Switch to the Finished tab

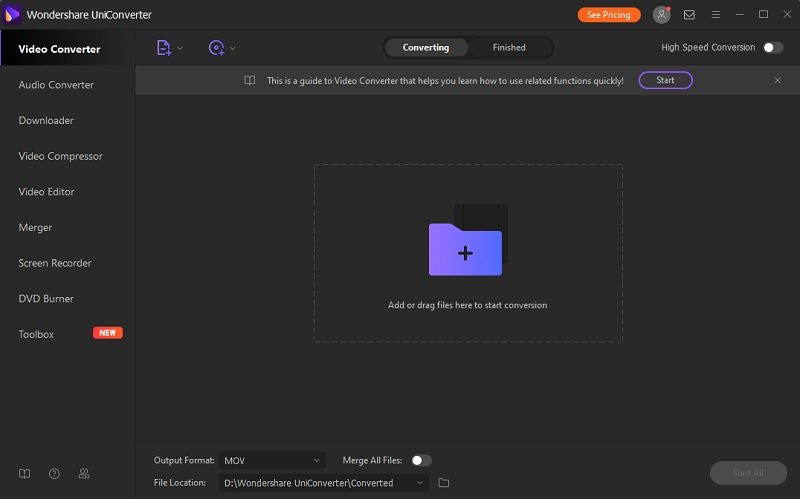[x=509, y=47]
